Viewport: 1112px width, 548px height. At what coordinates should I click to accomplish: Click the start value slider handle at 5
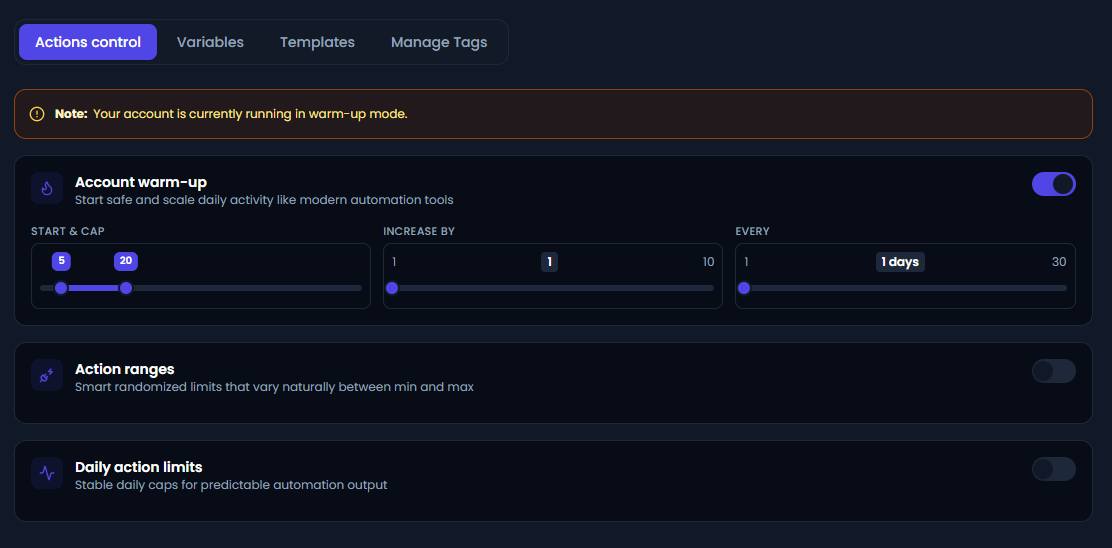61,288
